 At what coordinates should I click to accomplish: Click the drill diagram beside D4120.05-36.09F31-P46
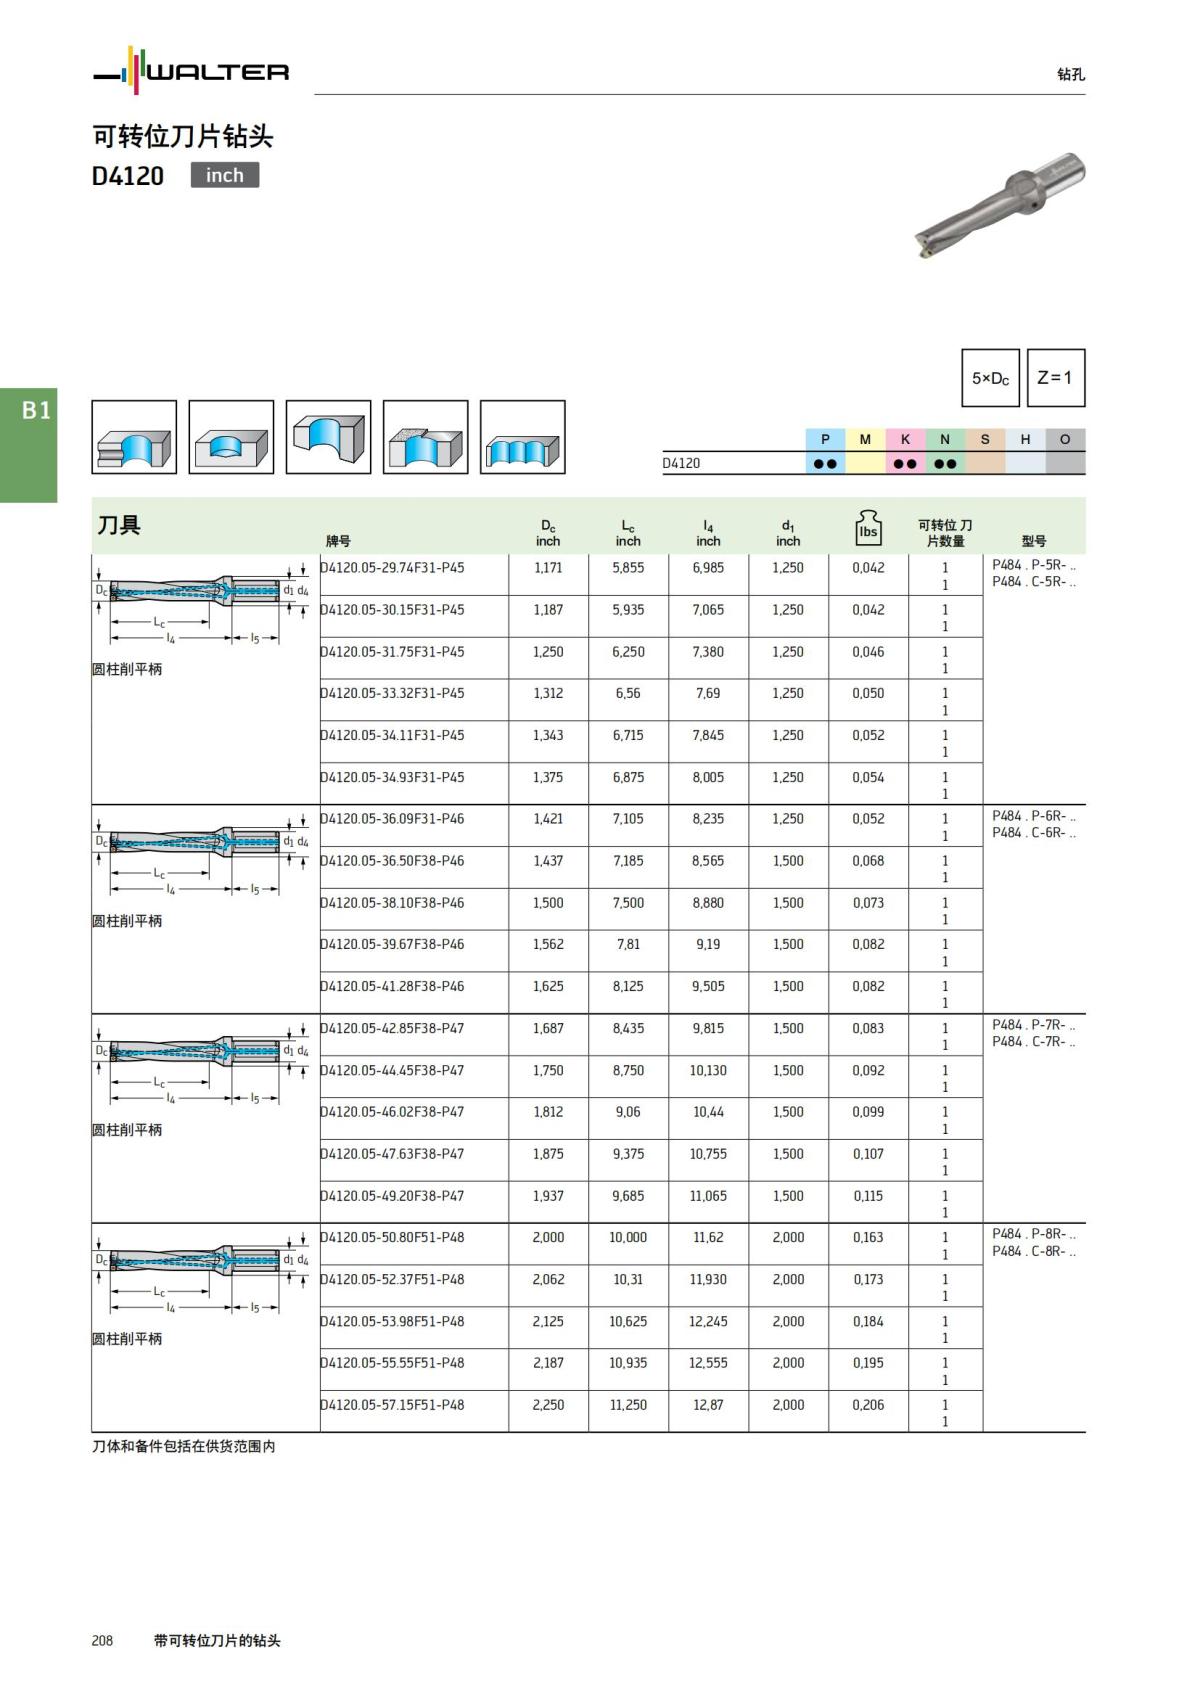click(x=201, y=854)
